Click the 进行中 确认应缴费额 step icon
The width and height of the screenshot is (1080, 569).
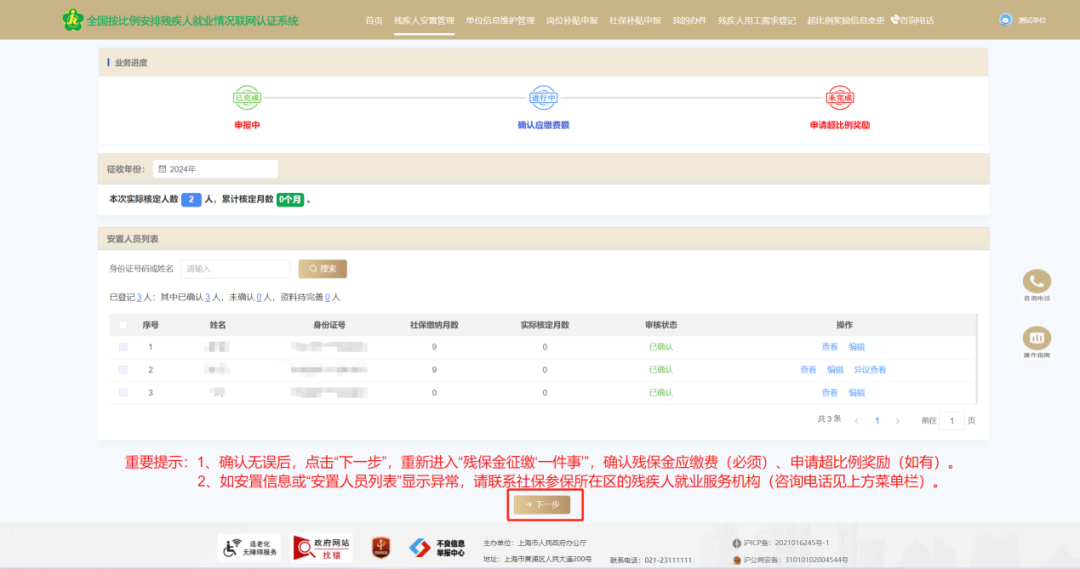pos(543,98)
